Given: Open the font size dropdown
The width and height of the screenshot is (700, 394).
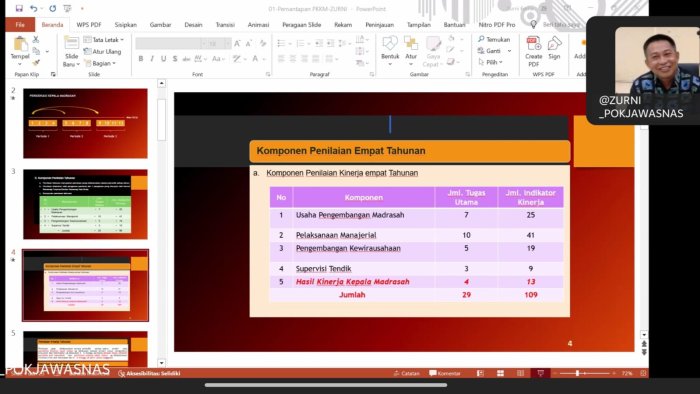Looking at the screenshot, I should coord(228,43).
